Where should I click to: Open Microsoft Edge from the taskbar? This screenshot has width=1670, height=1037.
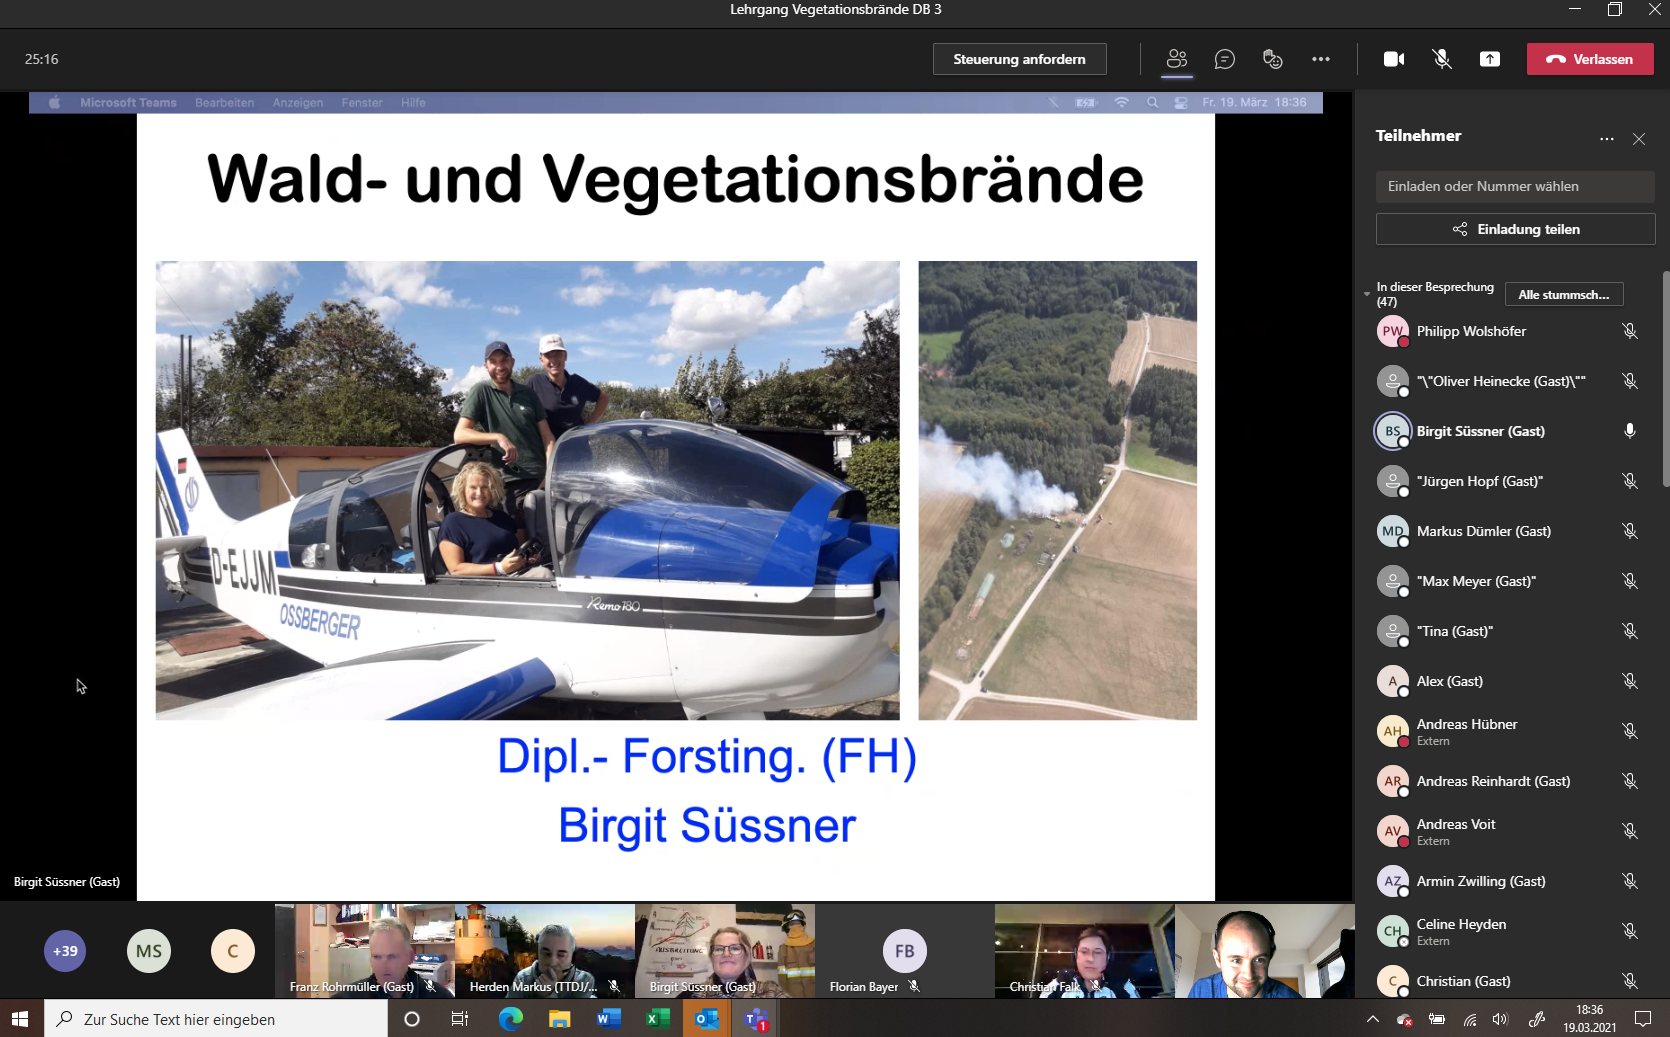tap(511, 1019)
